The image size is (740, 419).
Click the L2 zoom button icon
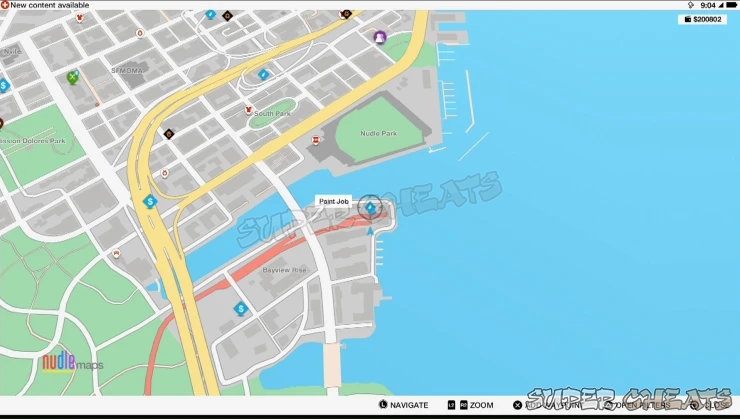(x=451, y=405)
